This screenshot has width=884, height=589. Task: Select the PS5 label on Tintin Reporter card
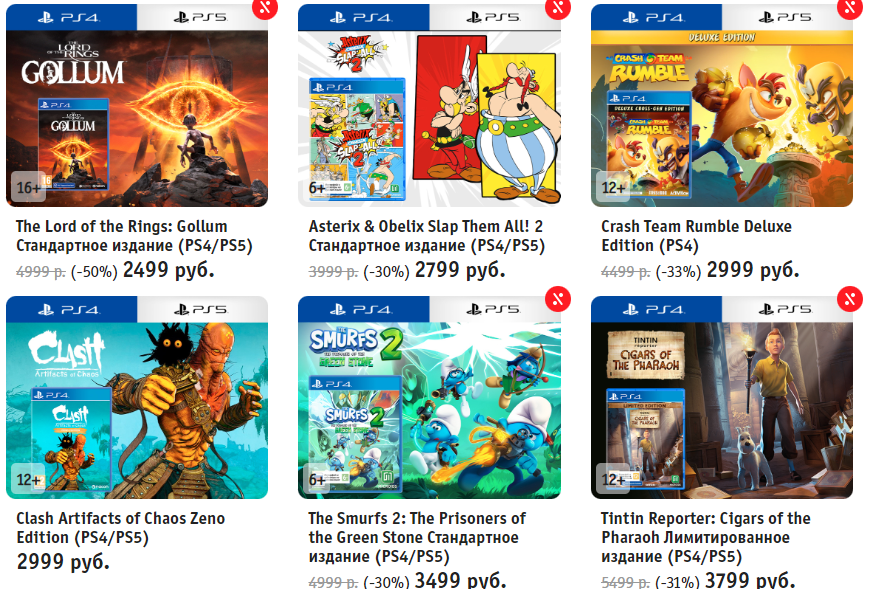point(787,309)
